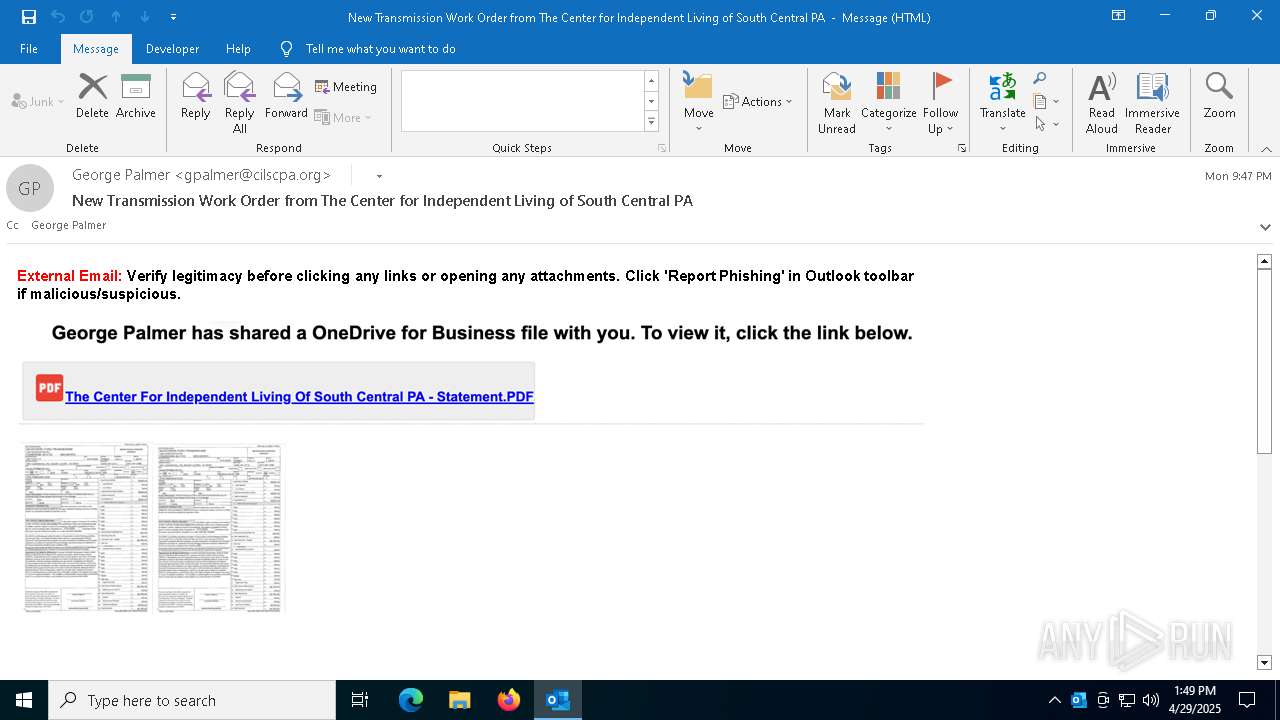Open the Junk dropdown
Screen dimensions: 1280x720
[38, 101]
